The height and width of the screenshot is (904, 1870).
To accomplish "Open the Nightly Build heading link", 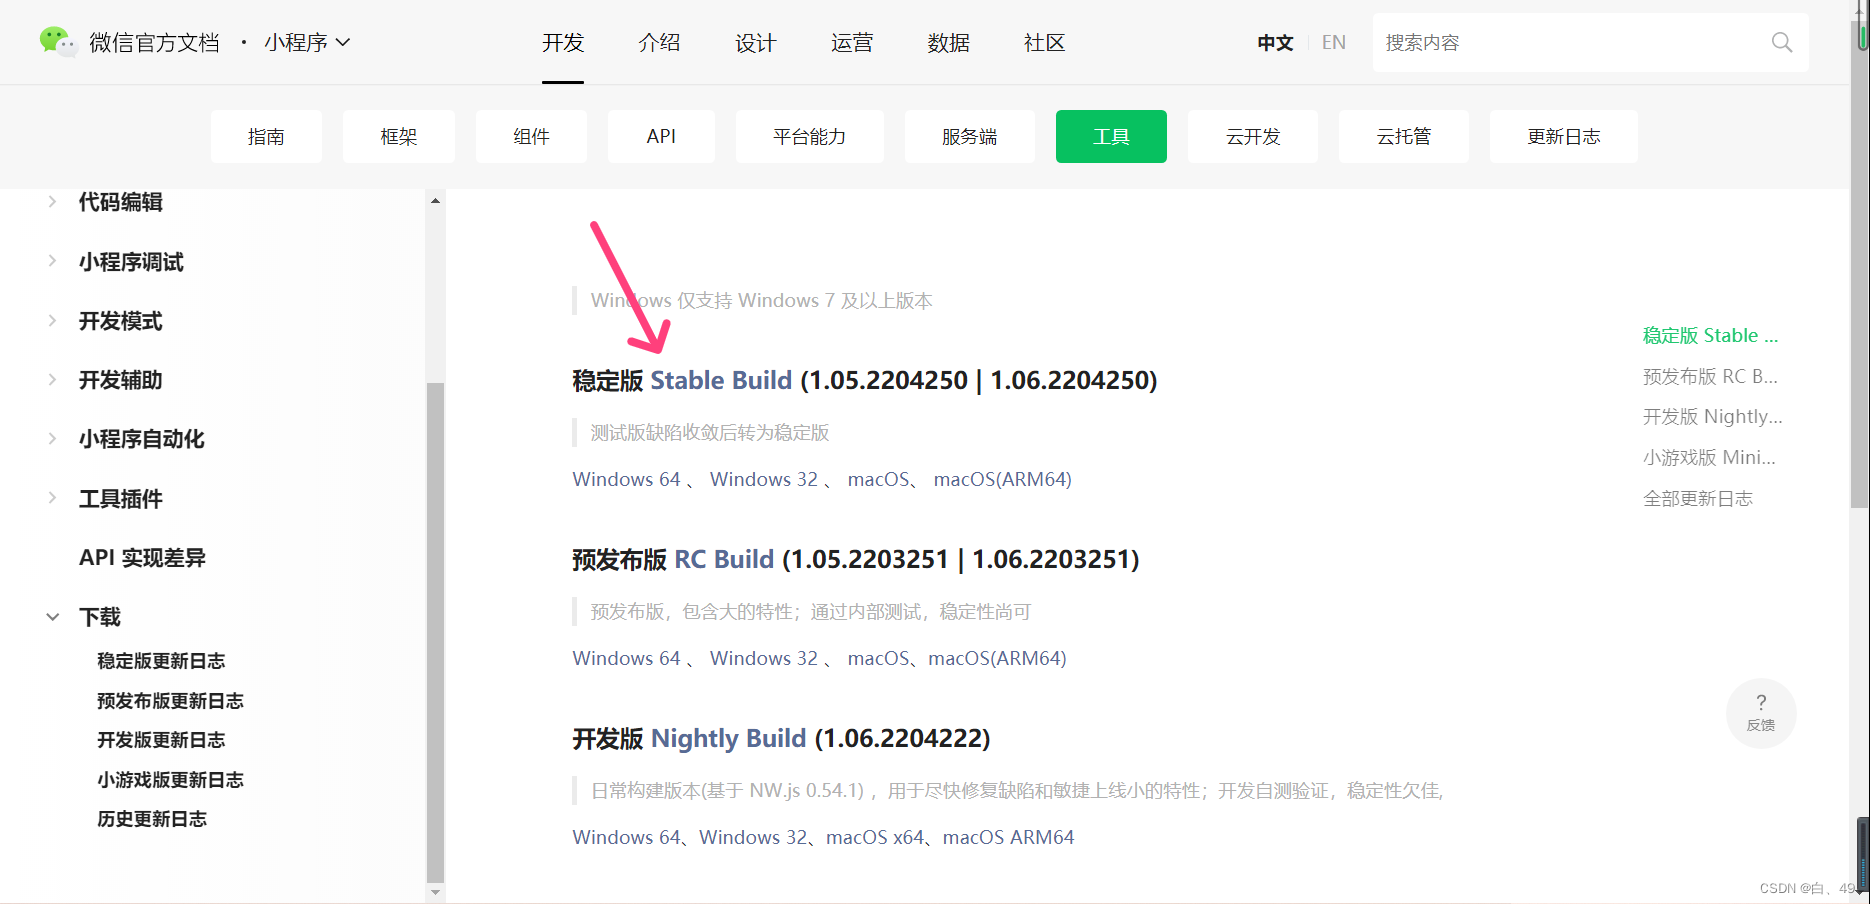I will click(x=728, y=738).
